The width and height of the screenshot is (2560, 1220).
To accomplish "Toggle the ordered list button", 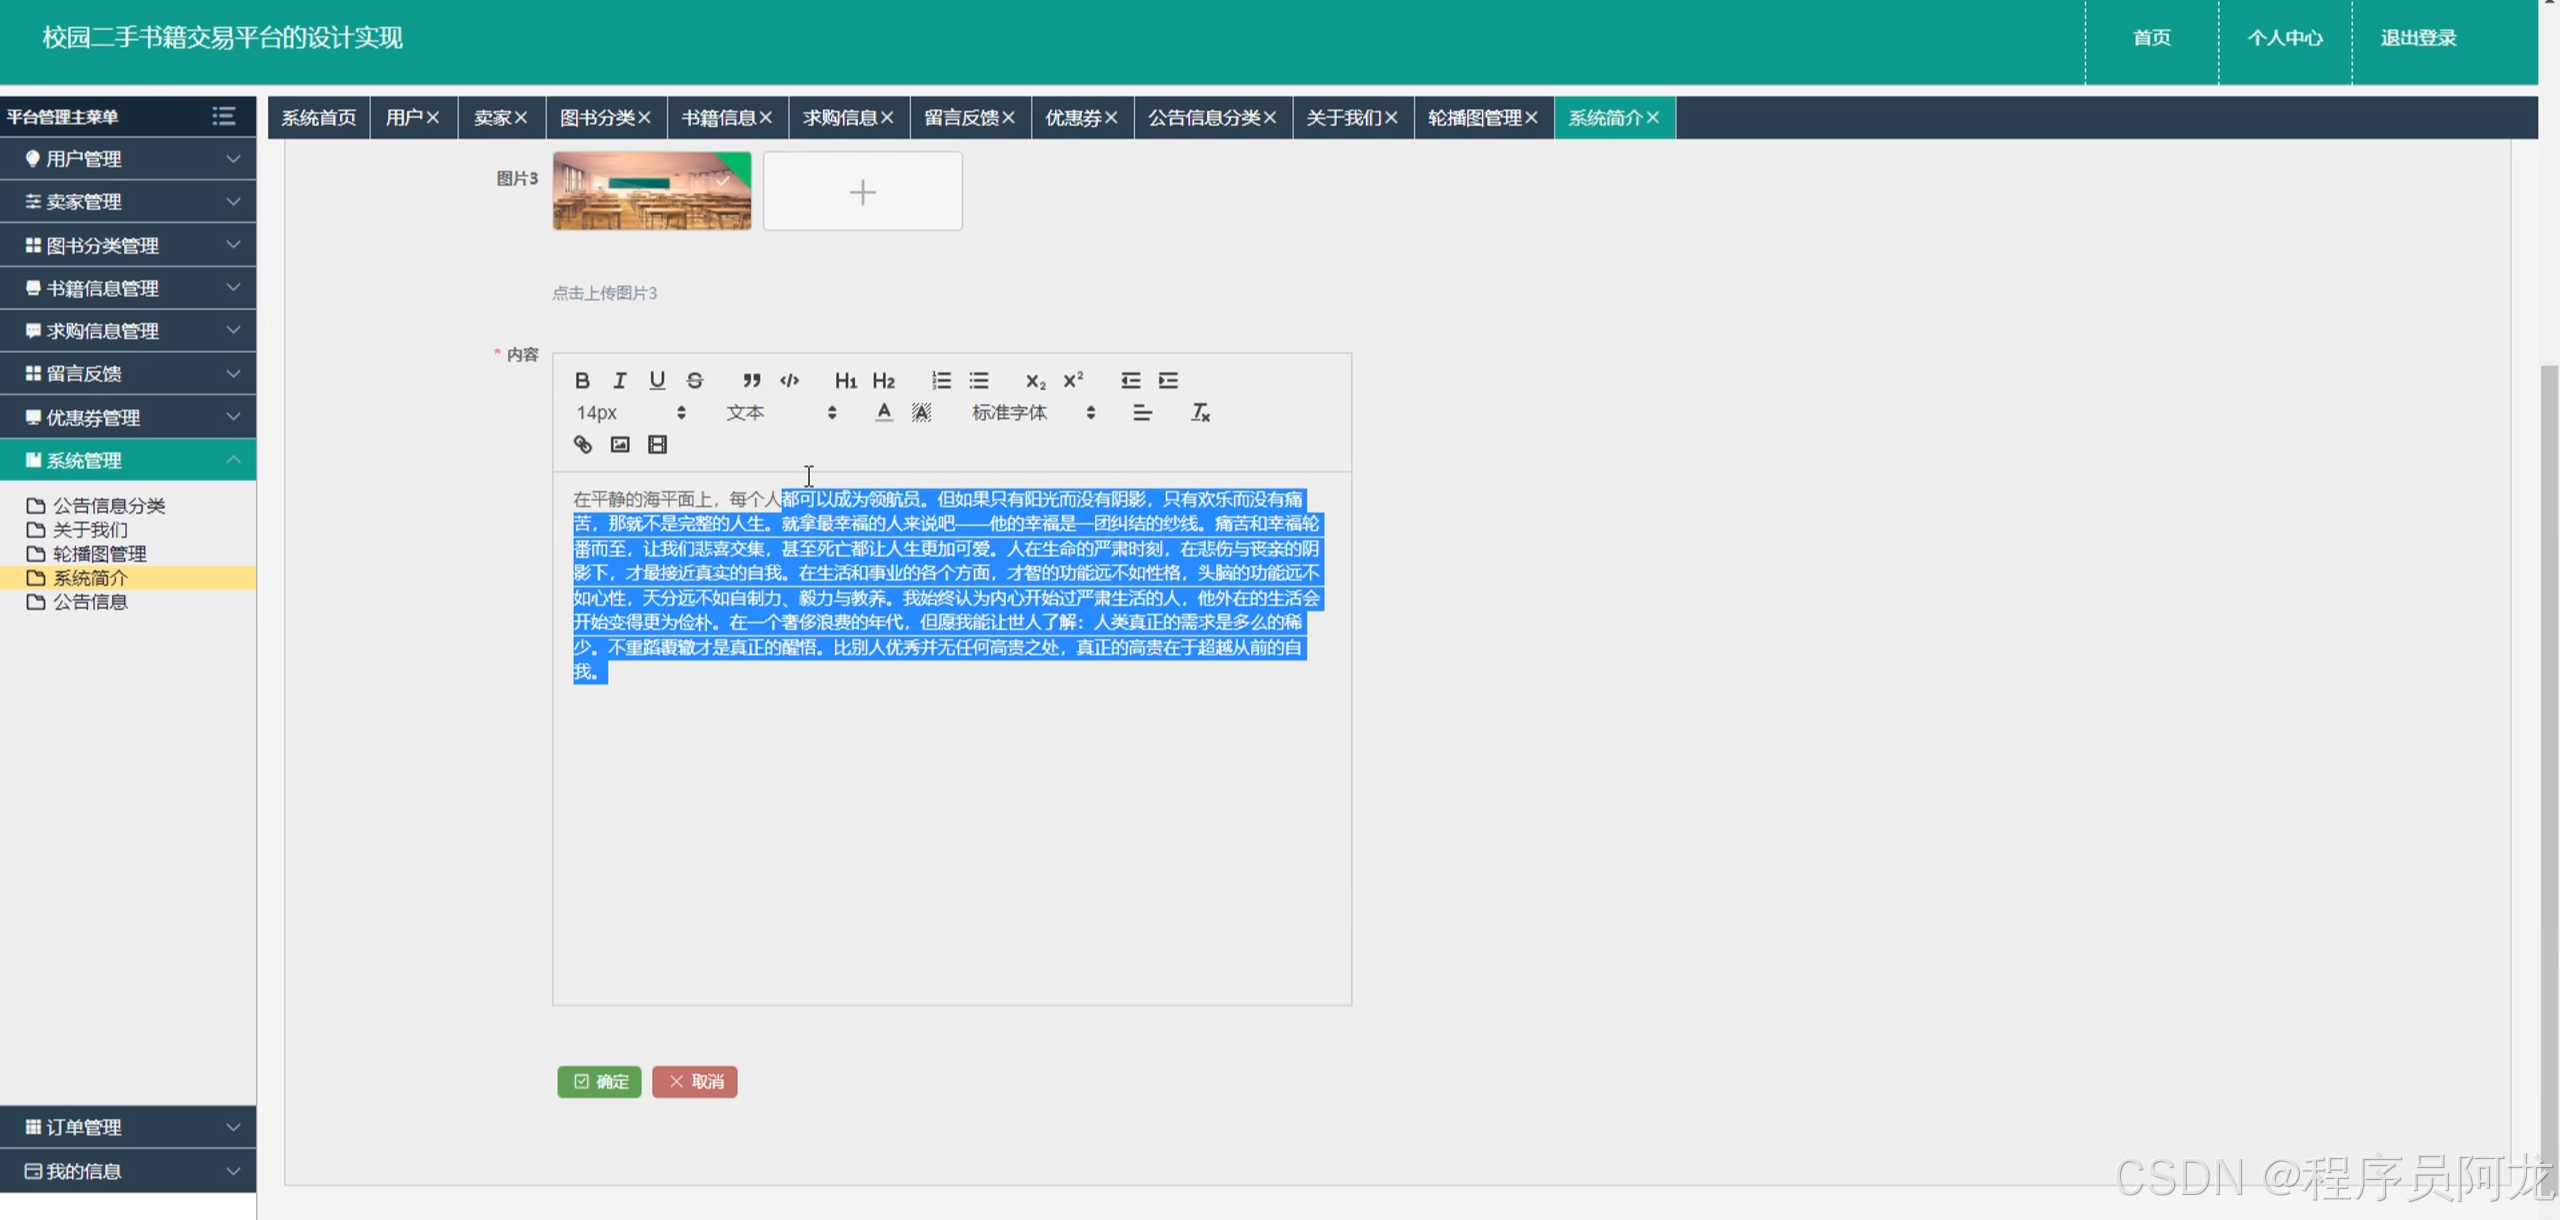I will 941,380.
